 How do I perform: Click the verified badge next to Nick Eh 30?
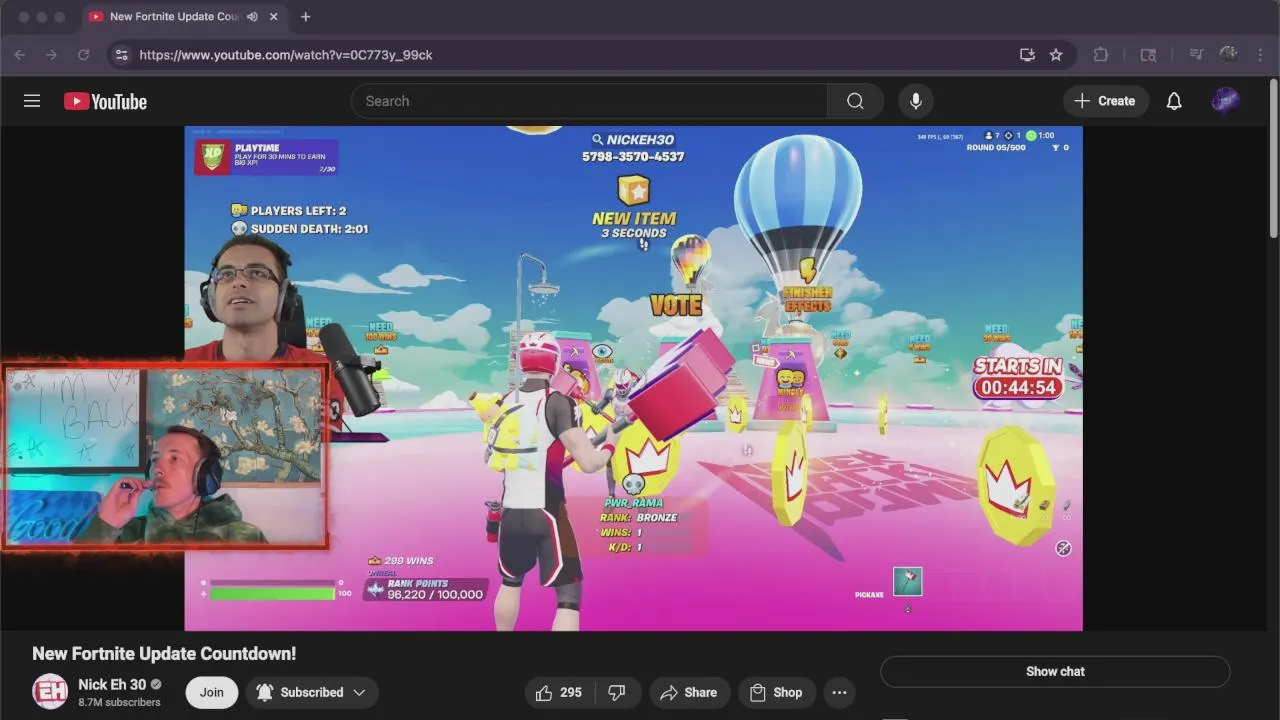pos(156,685)
